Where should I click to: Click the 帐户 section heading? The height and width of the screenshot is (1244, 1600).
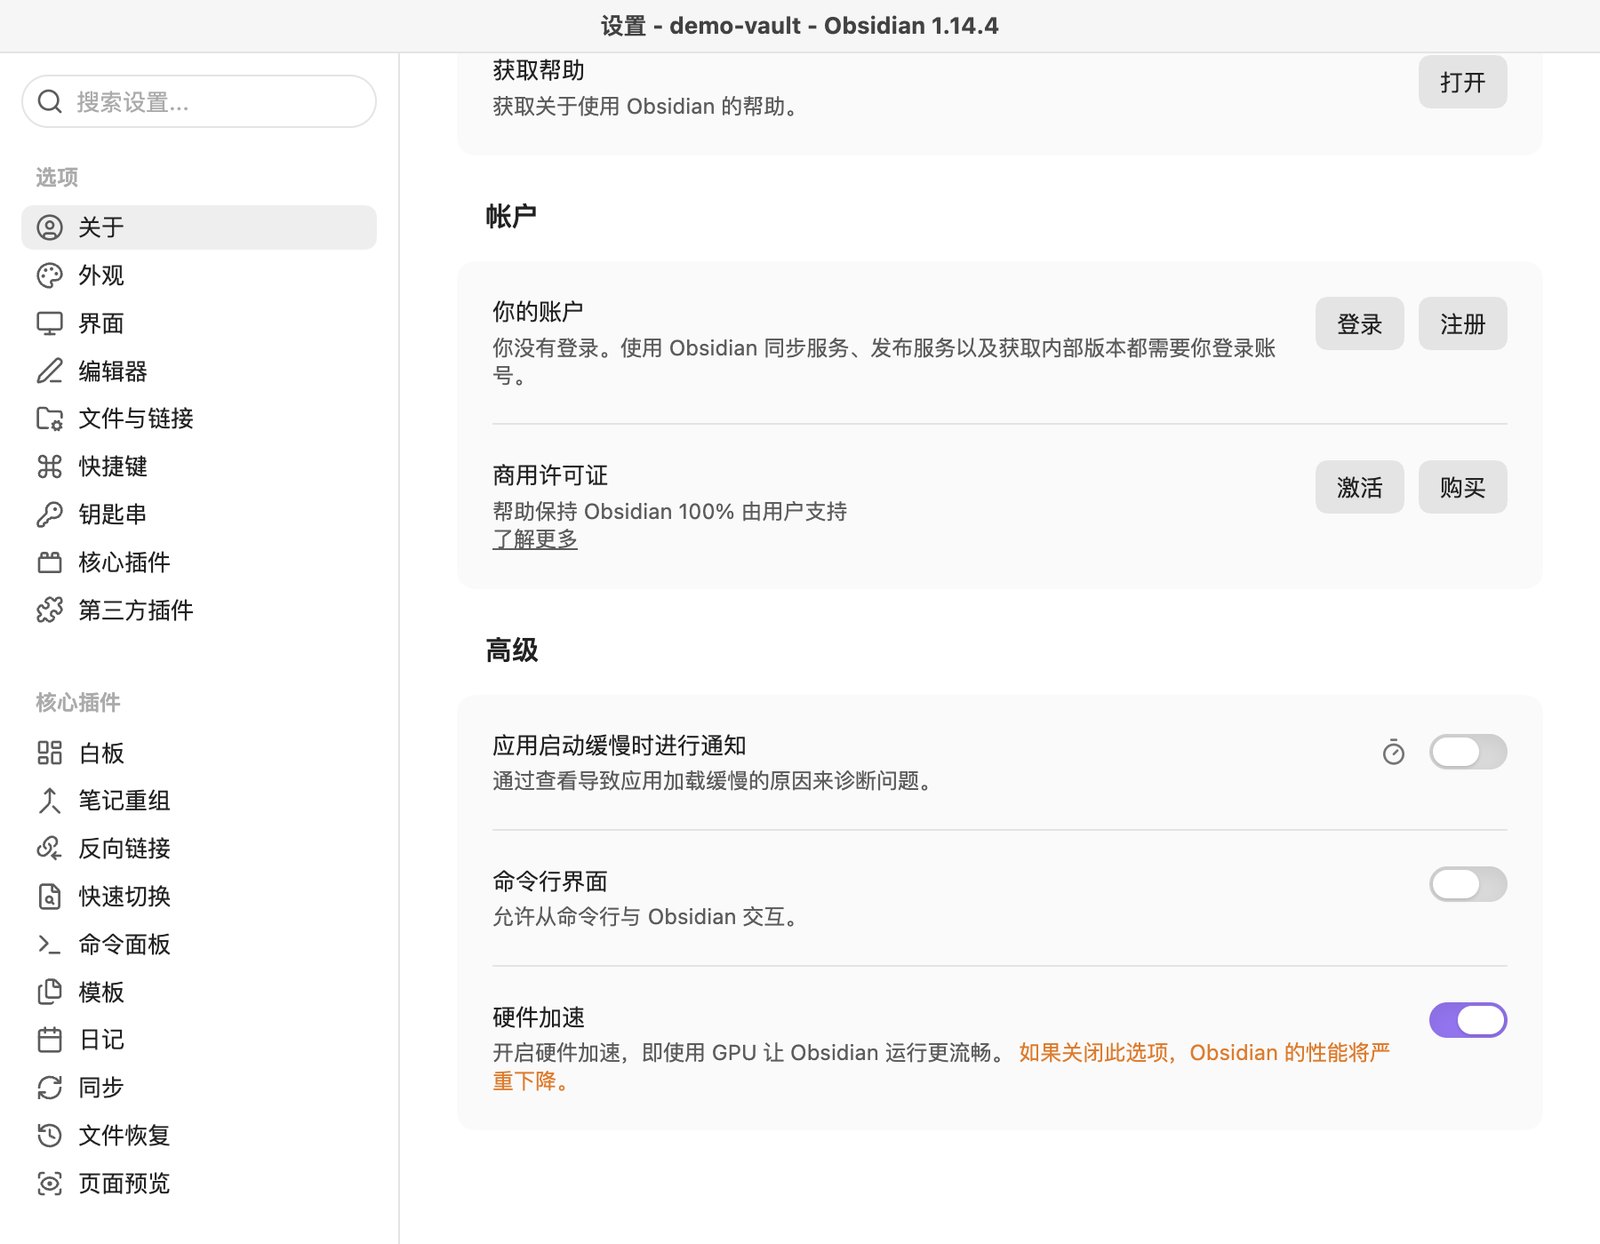(511, 216)
